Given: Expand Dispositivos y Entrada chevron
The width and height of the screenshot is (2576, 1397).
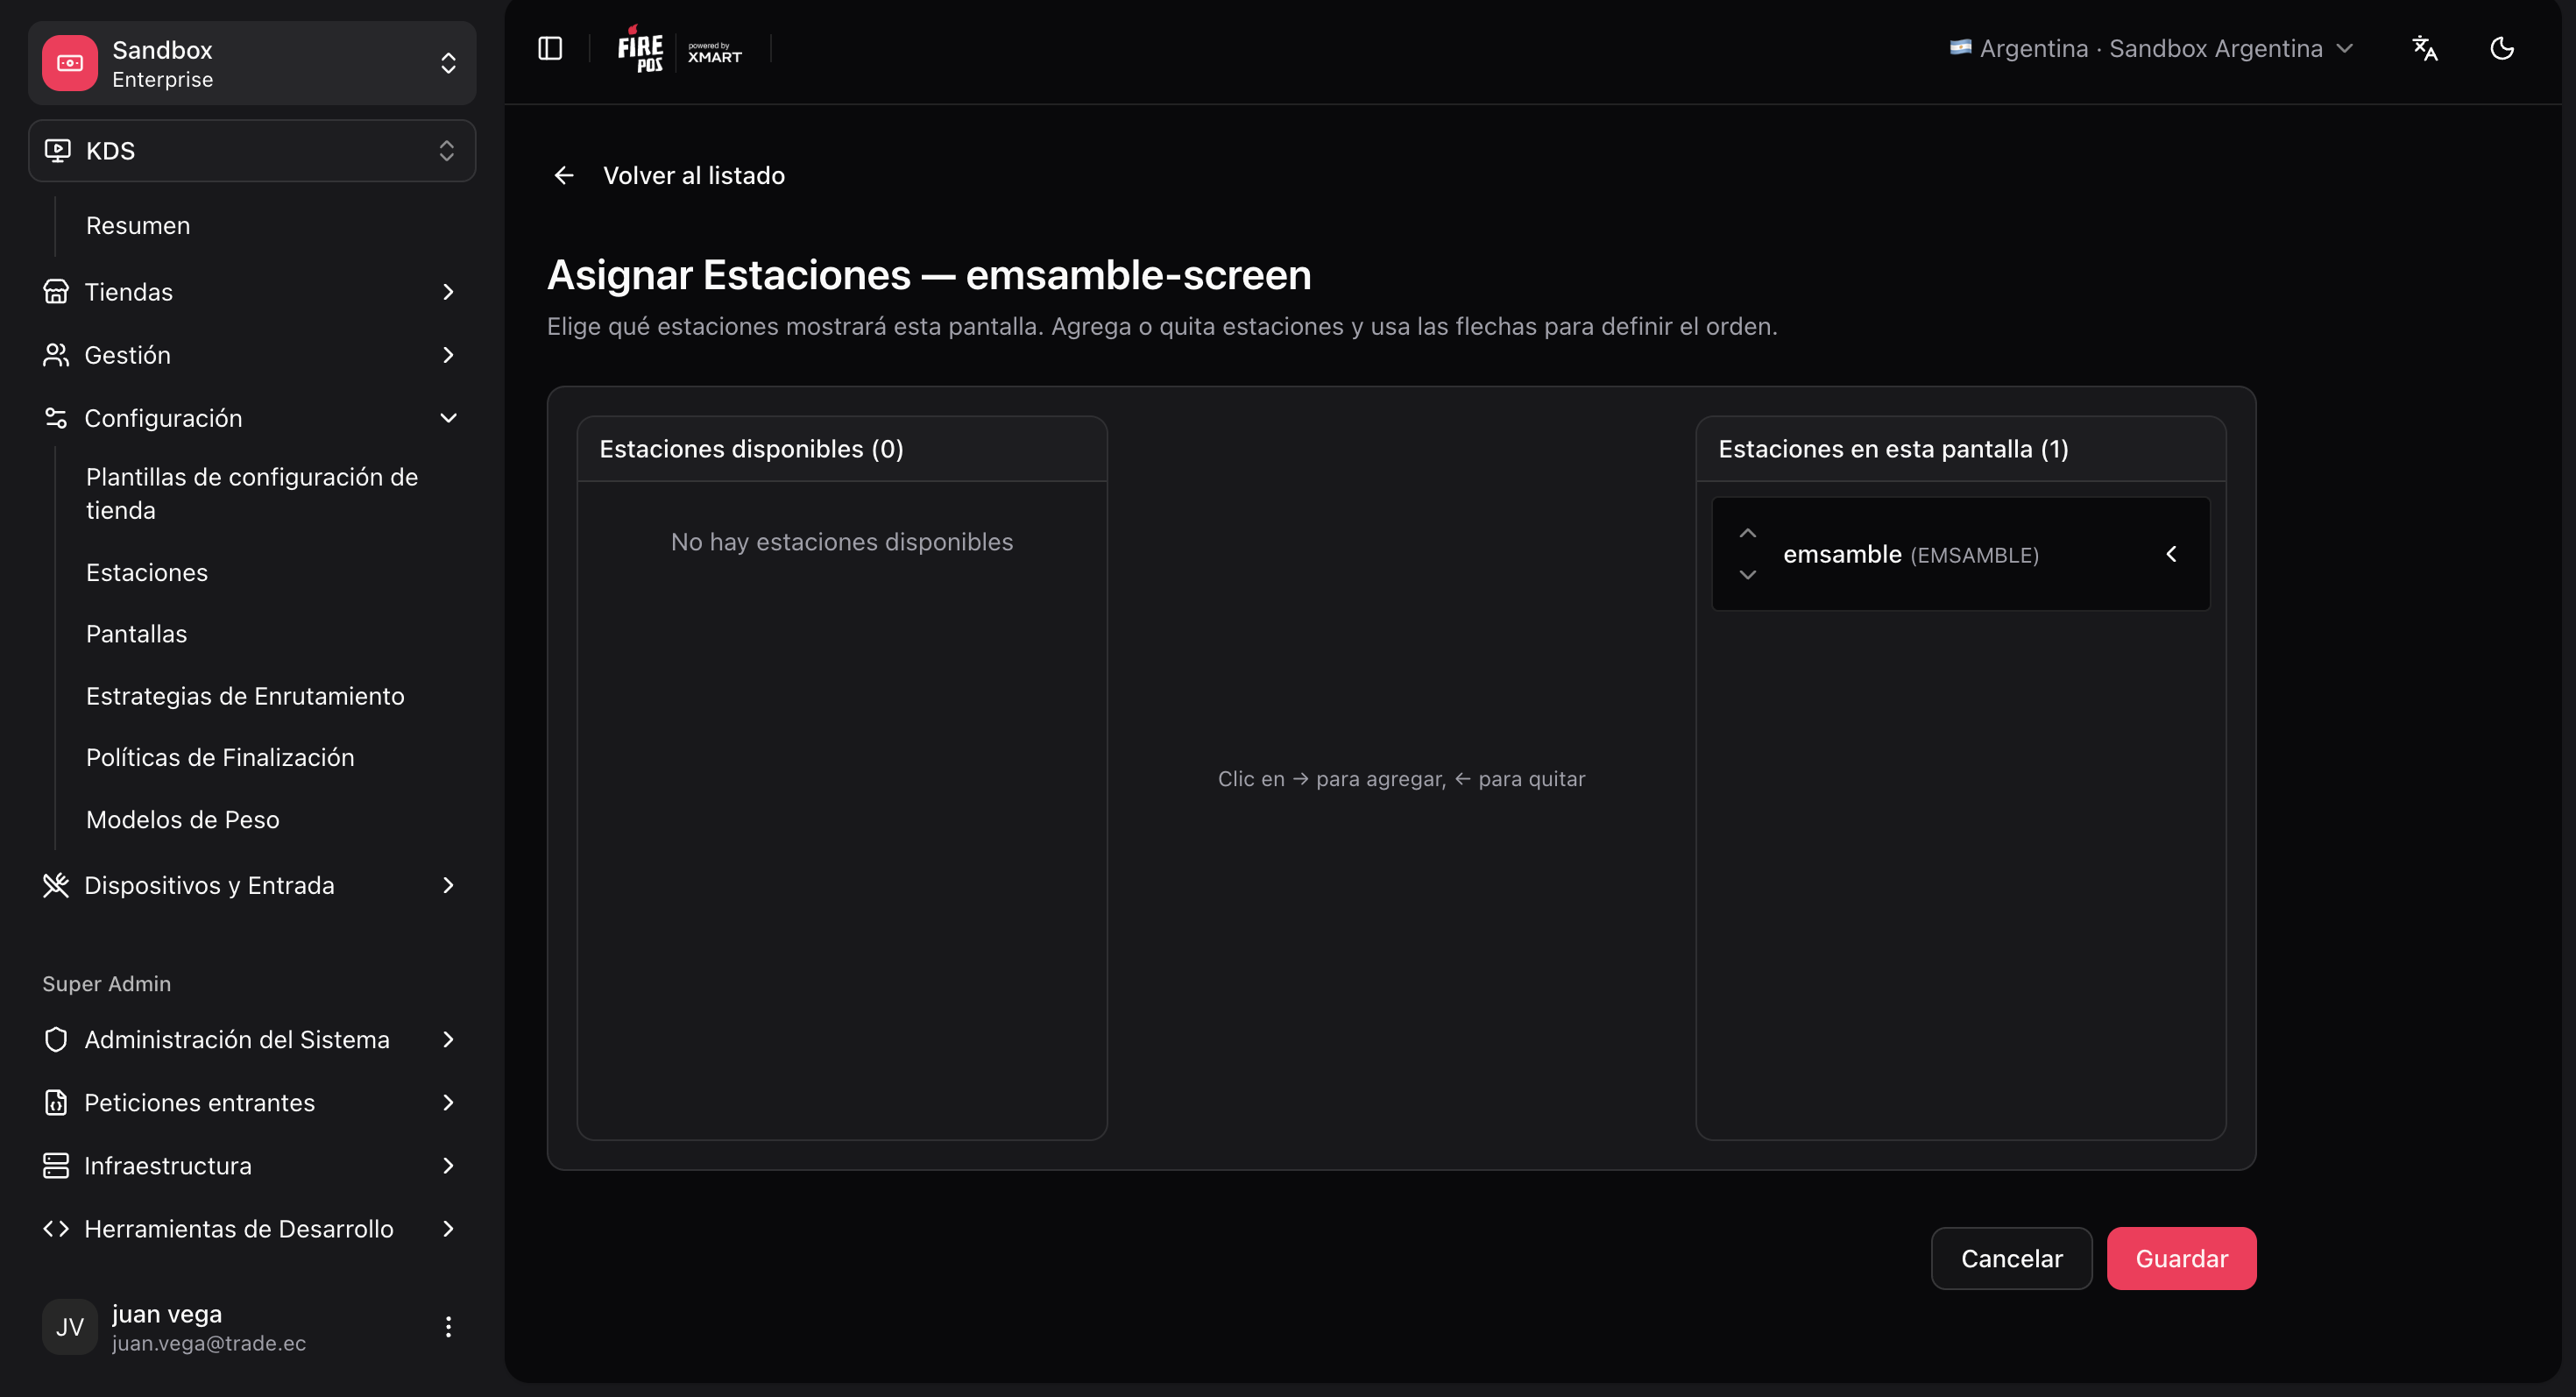Looking at the screenshot, I should (x=448, y=886).
